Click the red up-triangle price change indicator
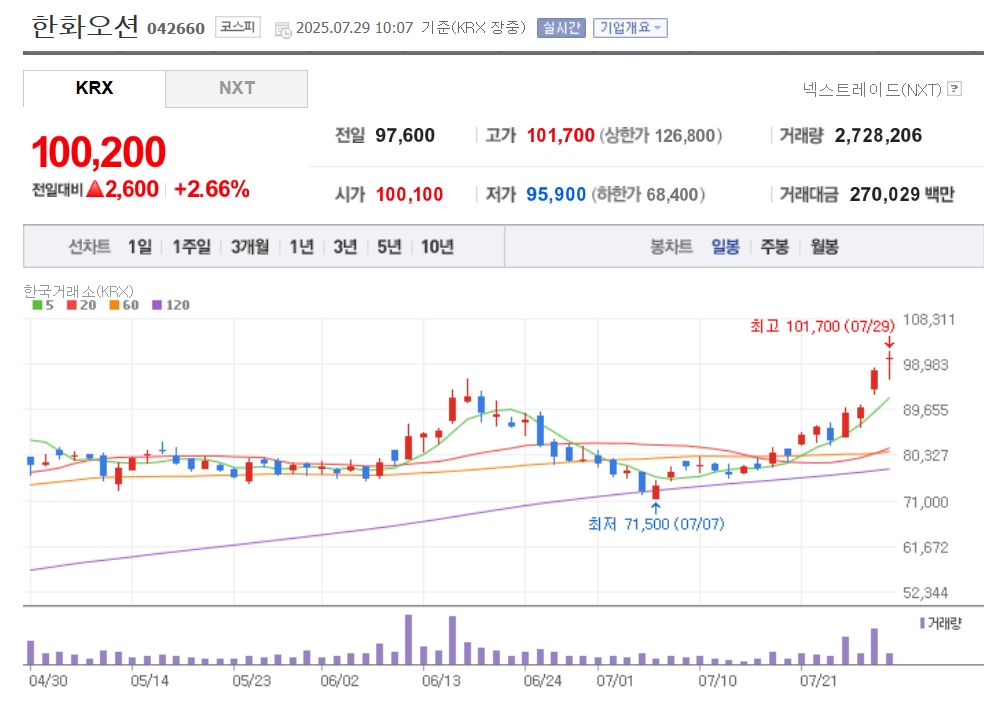The height and width of the screenshot is (710, 984). pyautogui.click(x=95, y=189)
